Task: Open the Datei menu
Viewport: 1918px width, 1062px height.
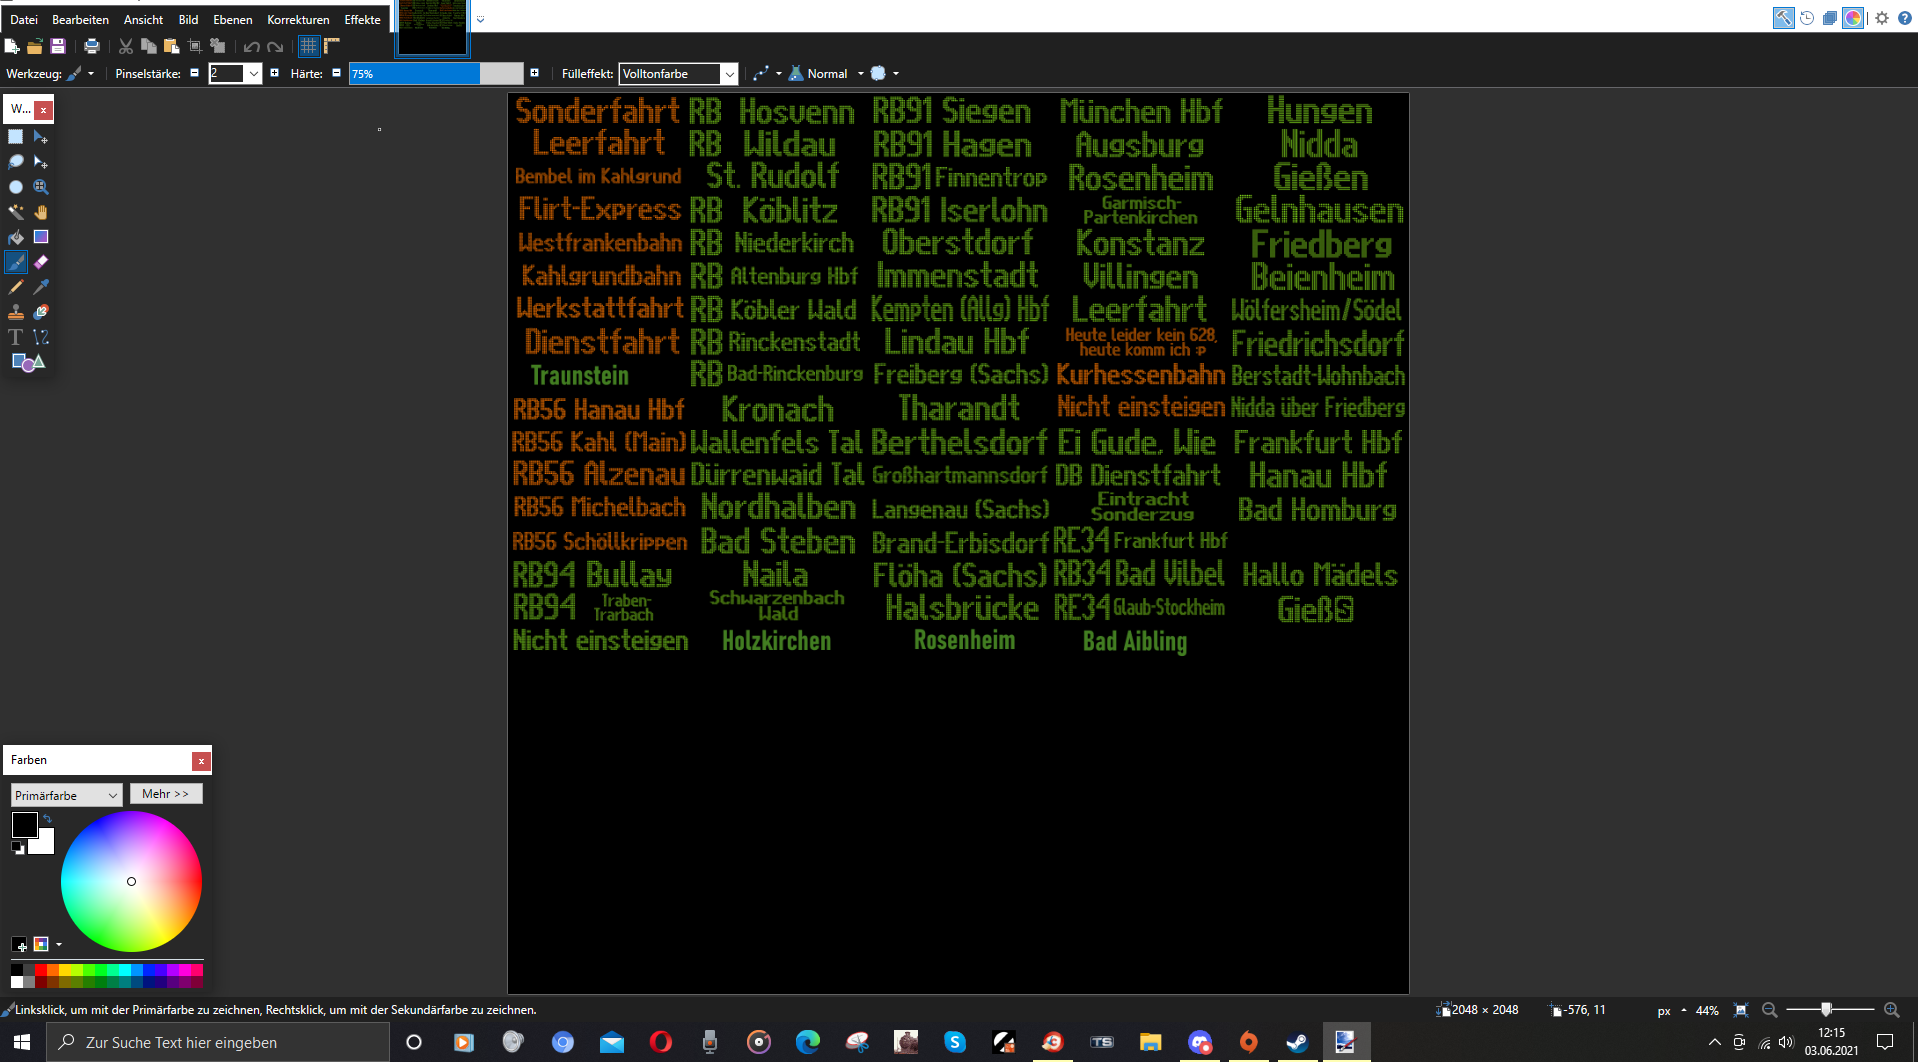Action: tap(24, 19)
